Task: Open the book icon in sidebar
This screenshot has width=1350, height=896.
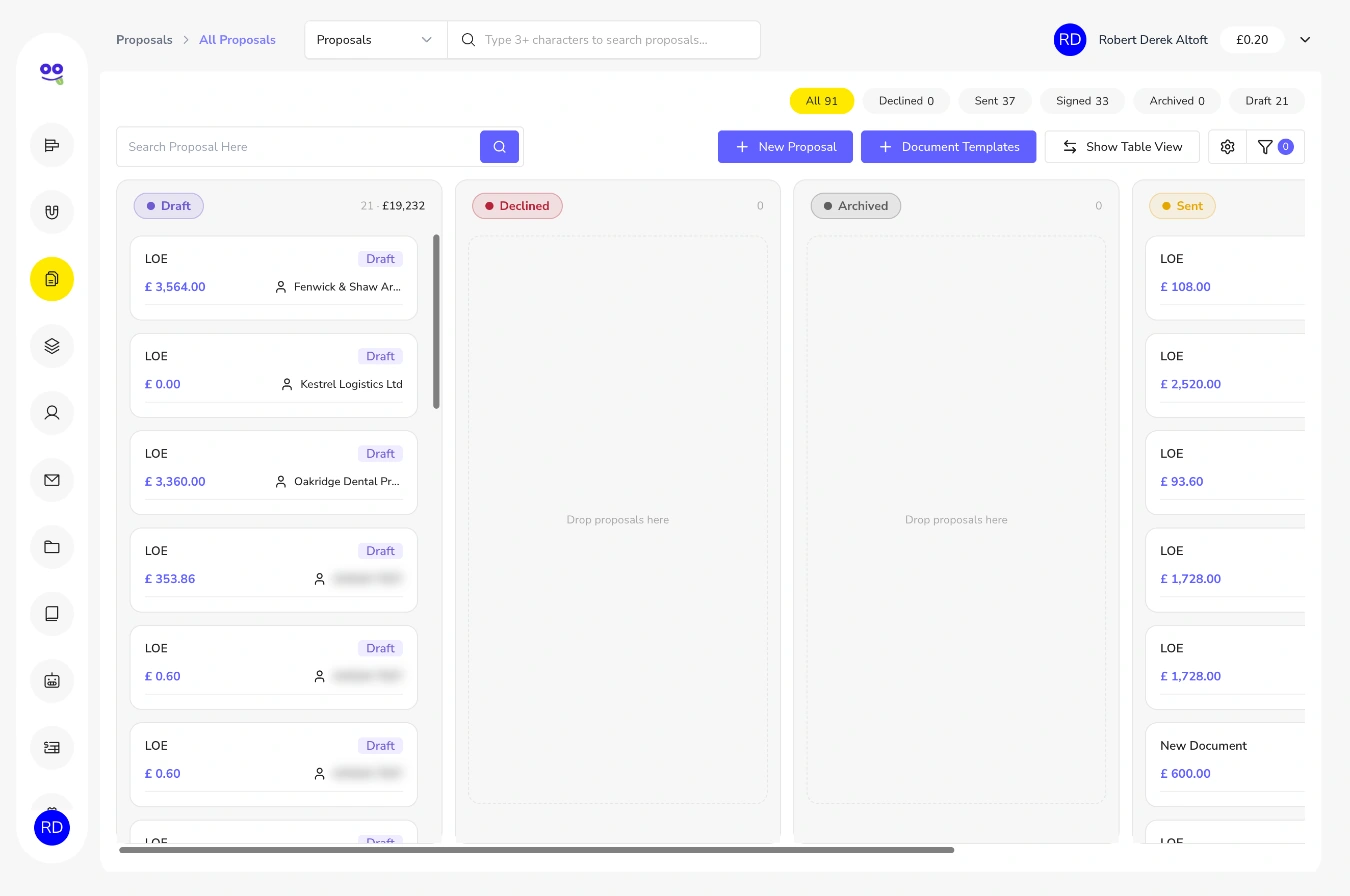Action: pyautogui.click(x=52, y=614)
